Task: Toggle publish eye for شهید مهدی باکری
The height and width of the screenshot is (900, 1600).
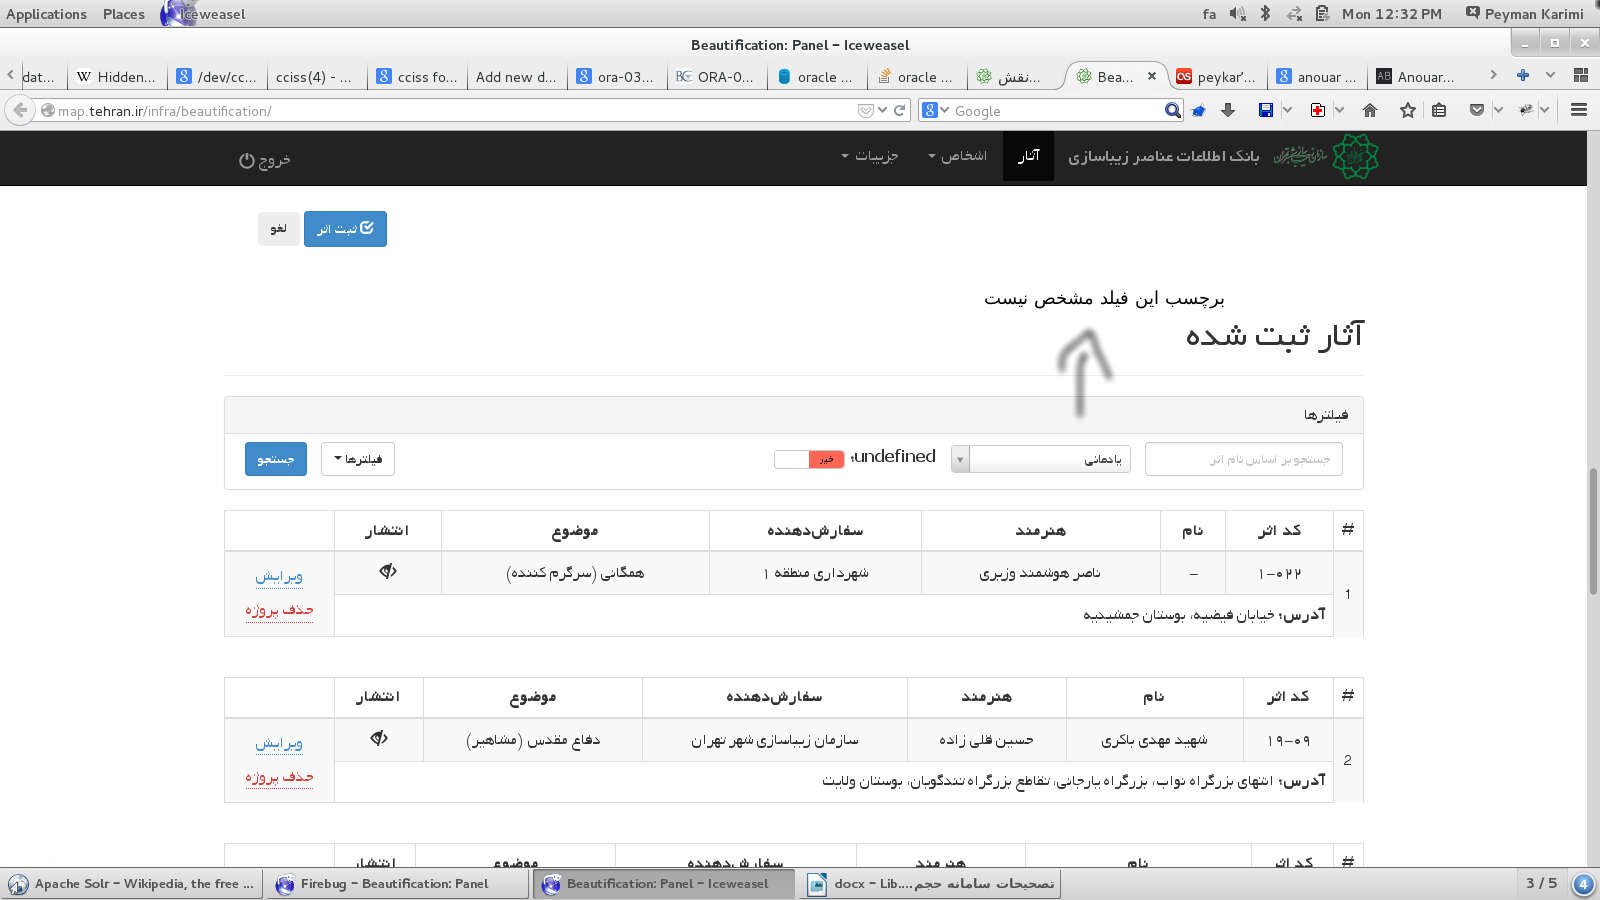Action: pyautogui.click(x=379, y=738)
